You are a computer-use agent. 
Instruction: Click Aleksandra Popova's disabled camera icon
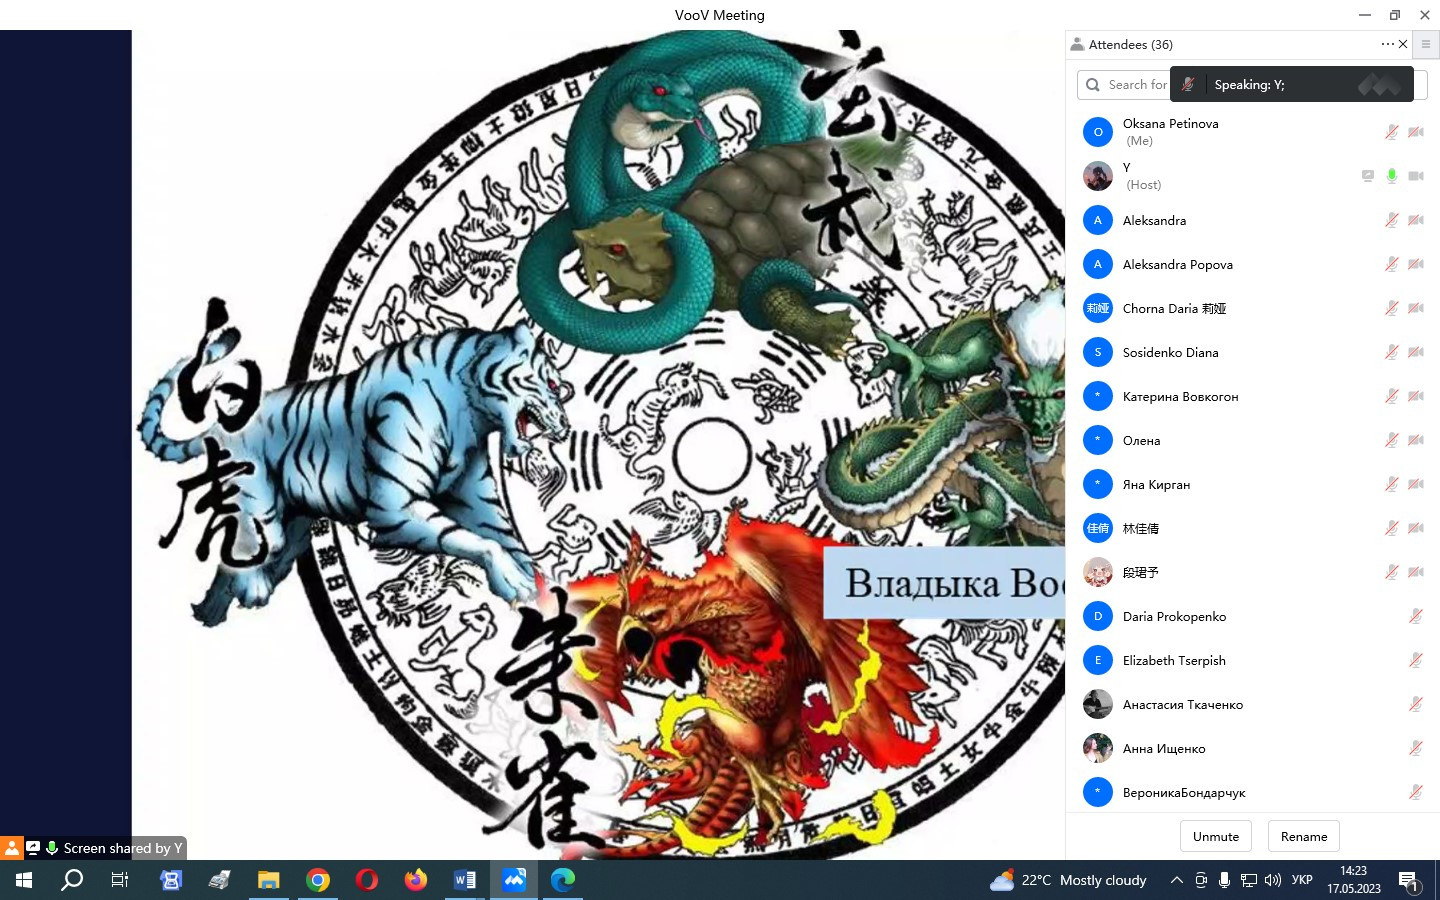[x=1416, y=264]
